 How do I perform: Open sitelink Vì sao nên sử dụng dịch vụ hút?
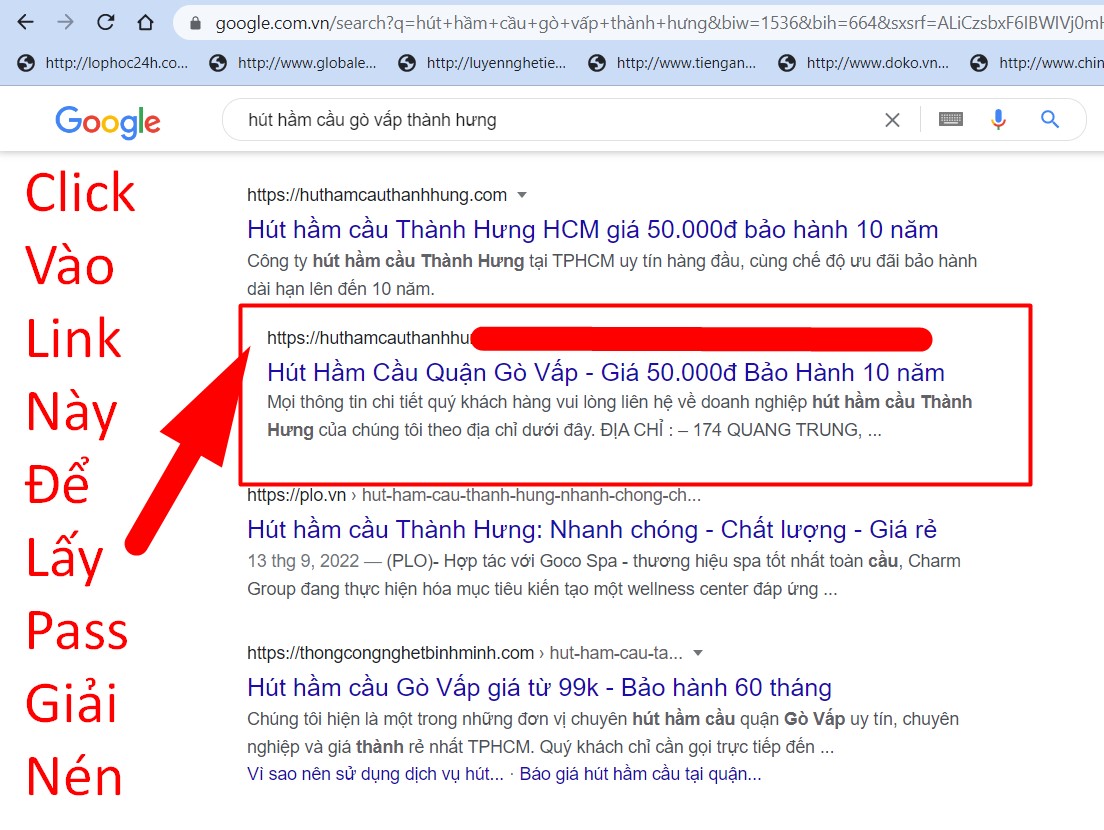pos(375,774)
